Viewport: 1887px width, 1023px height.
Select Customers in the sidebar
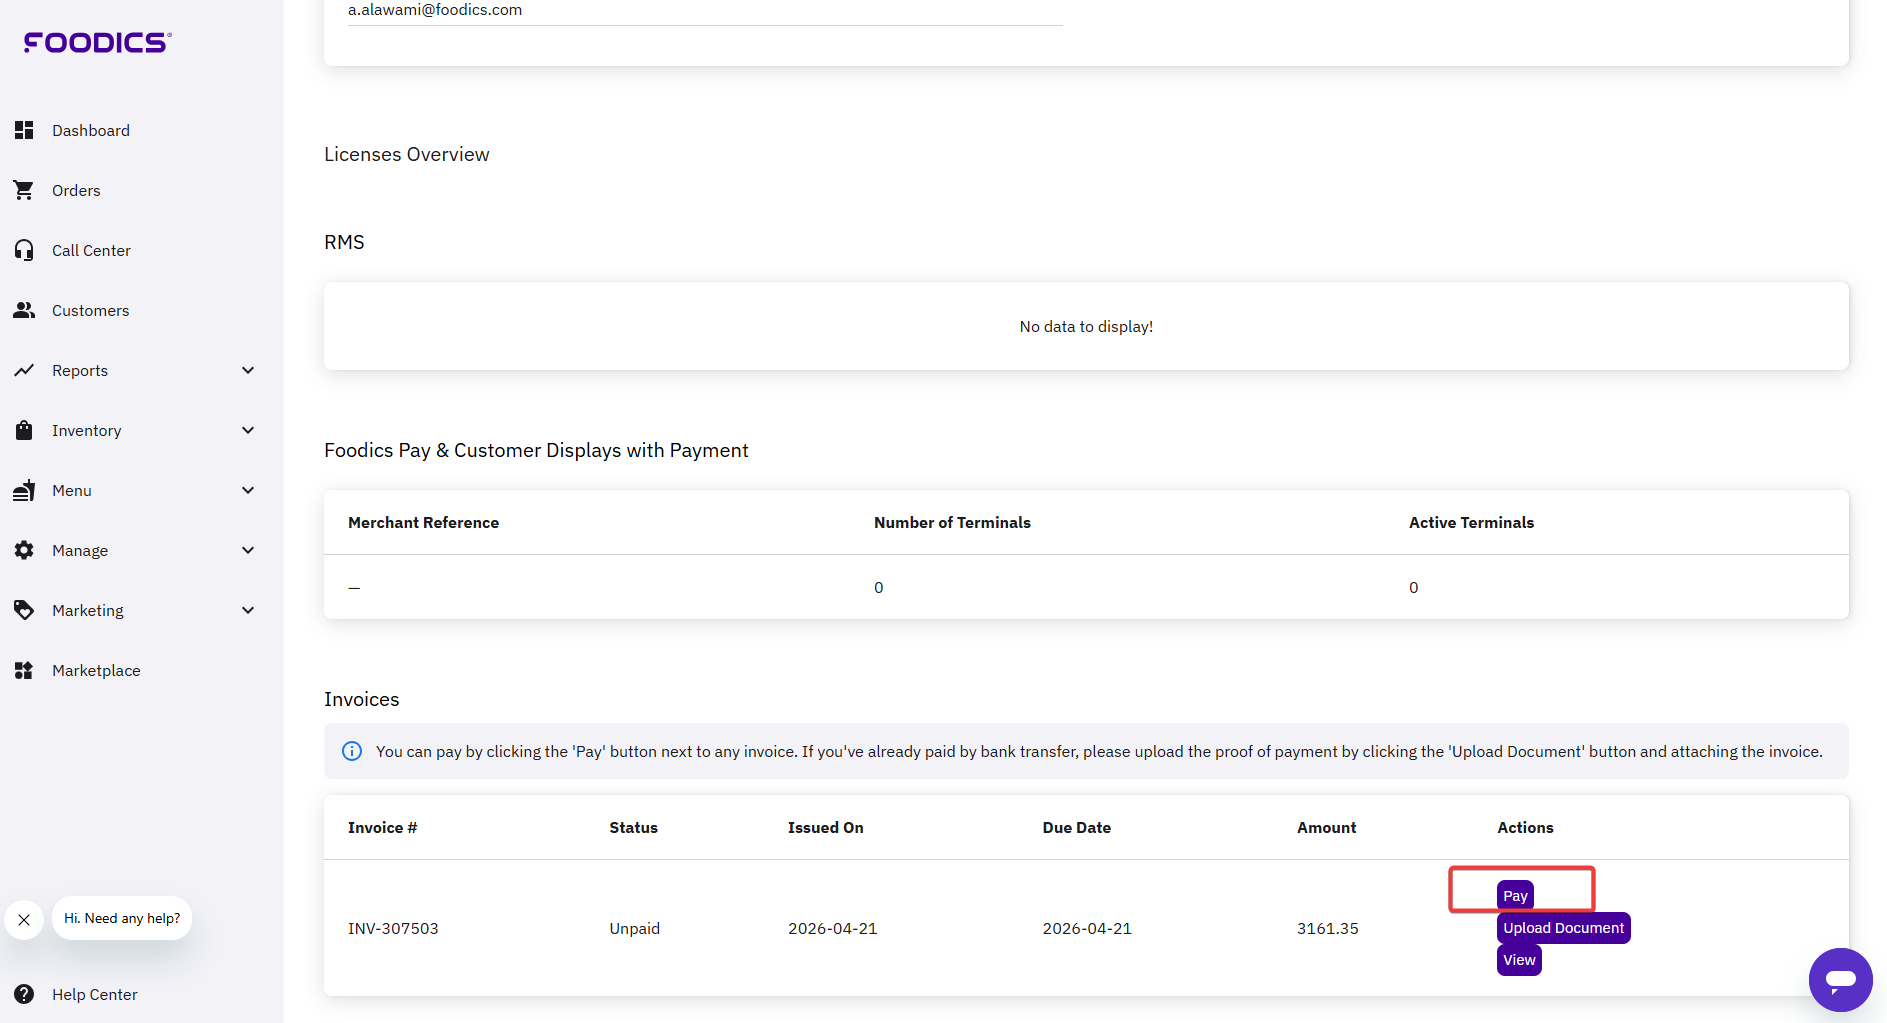90,310
